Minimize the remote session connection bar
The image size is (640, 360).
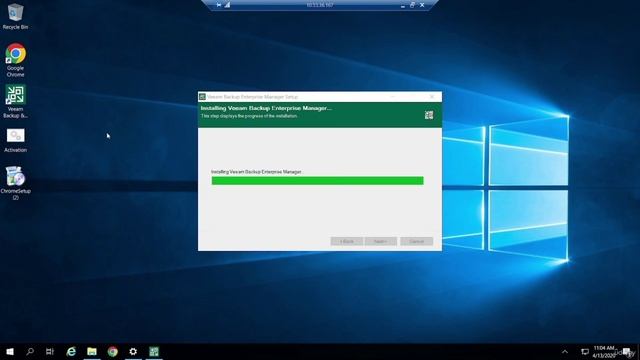[x=403, y=5]
